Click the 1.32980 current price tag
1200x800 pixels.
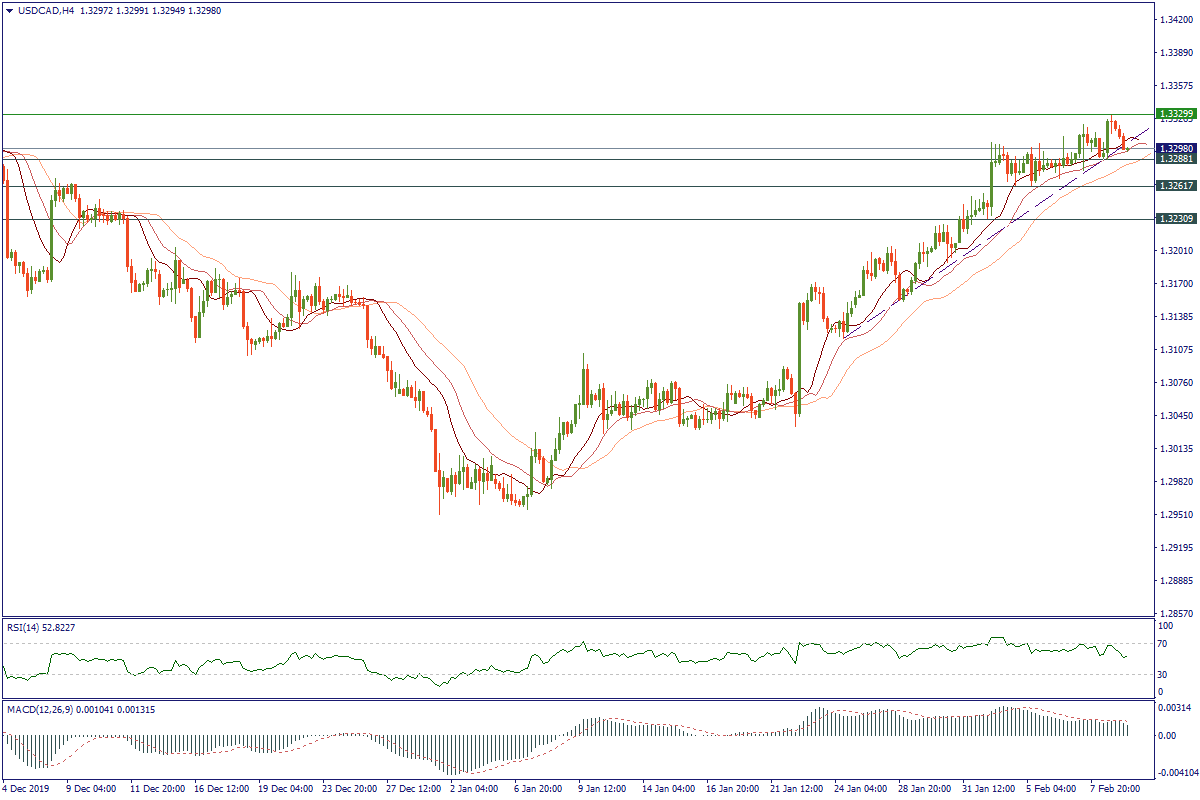pyautogui.click(x=1175, y=148)
